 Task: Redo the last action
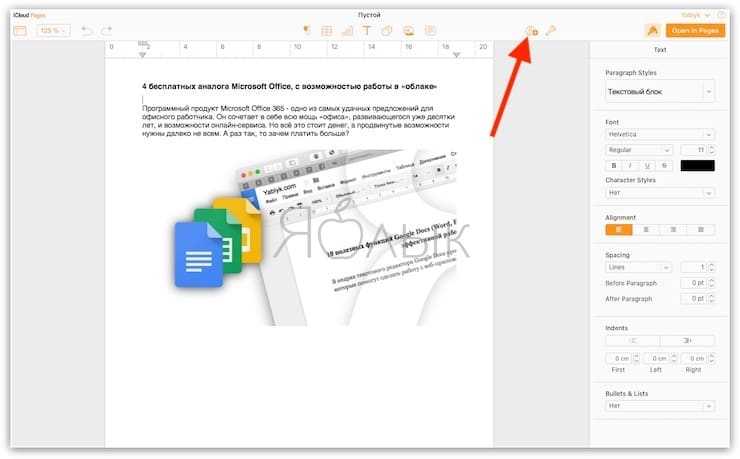(107, 31)
